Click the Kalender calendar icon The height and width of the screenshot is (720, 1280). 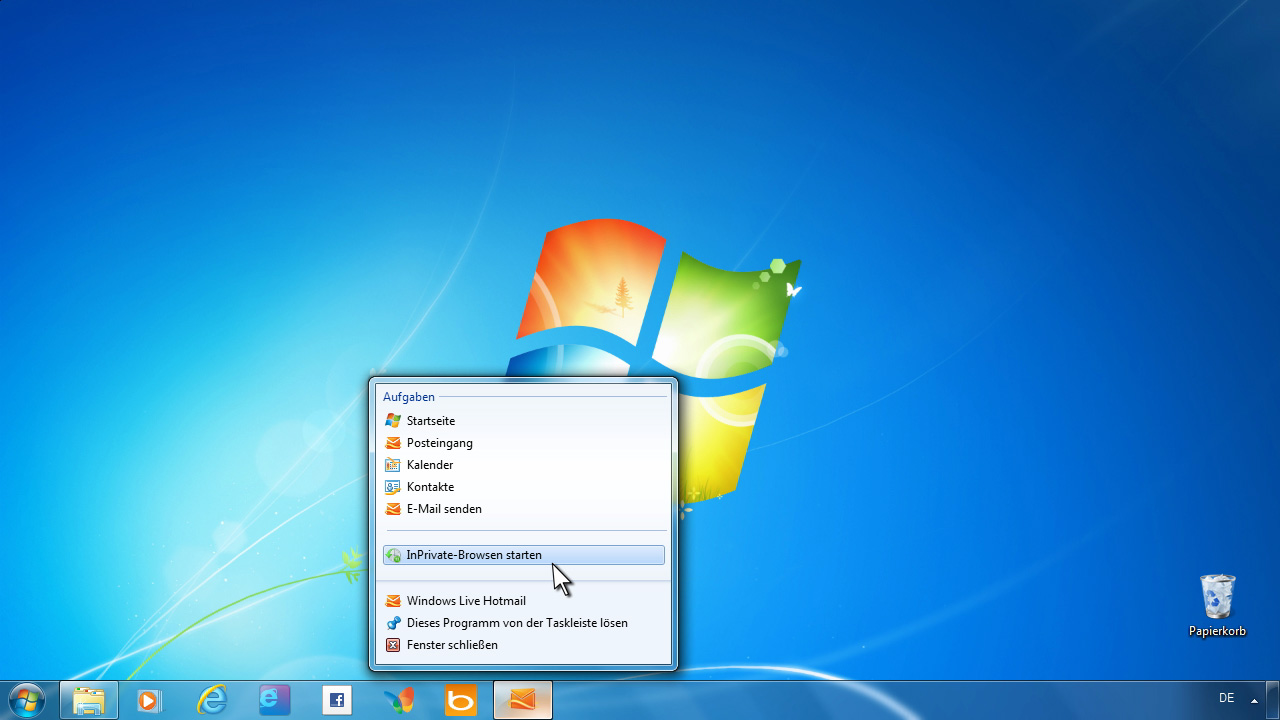pos(393,465)
